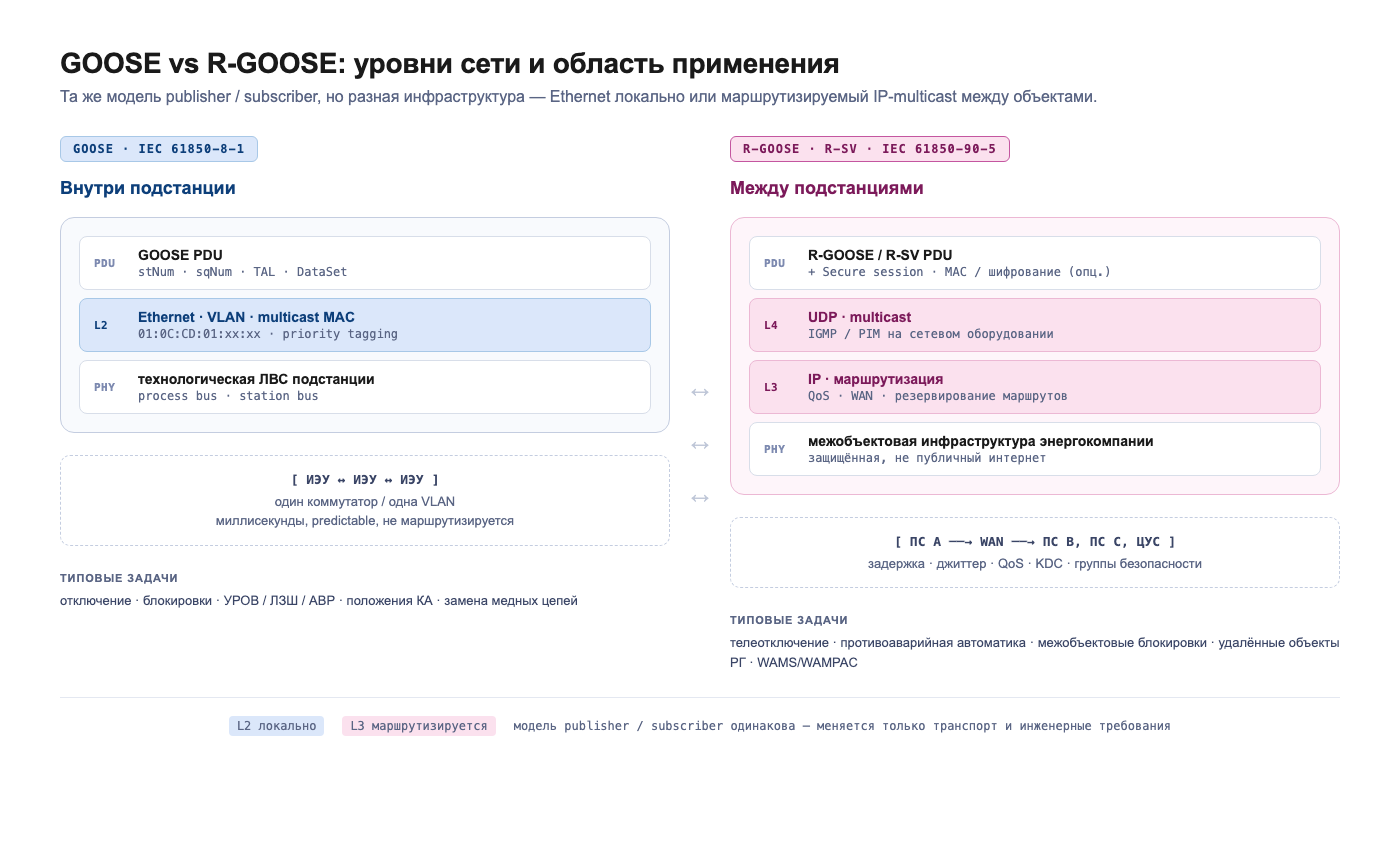This screenshot has width=1400, height=860.
Task: Select the heading "Между подстанциями"
Action: 827,188
